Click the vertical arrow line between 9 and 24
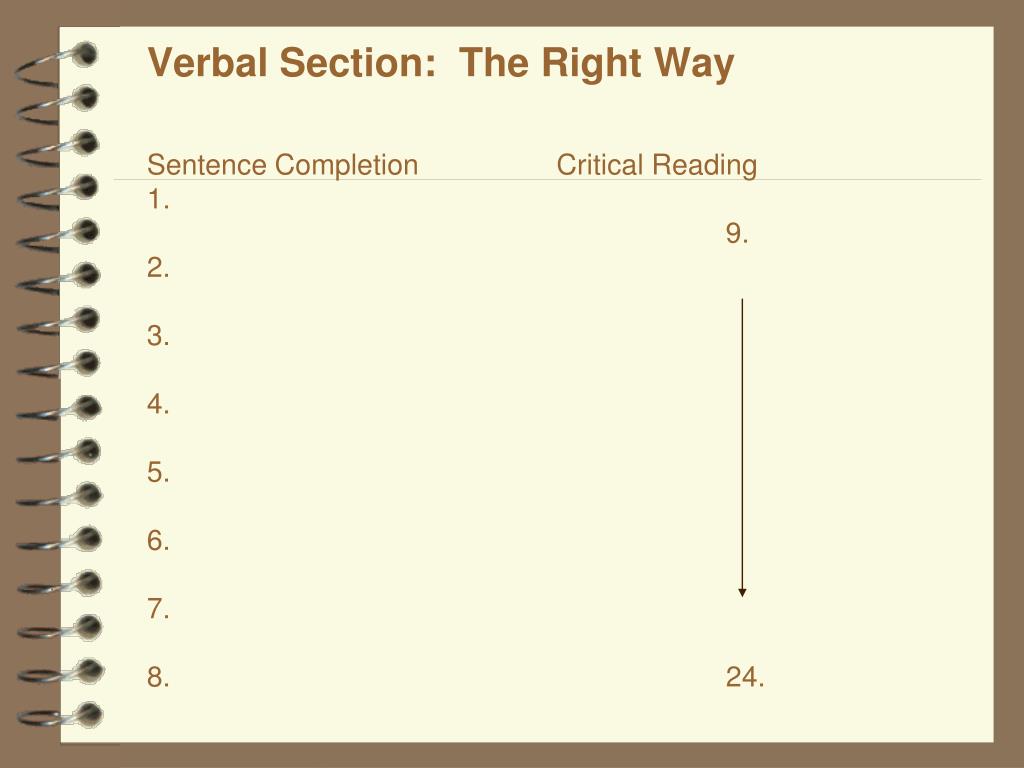Viewport: 1024px width, 768px height. [742, 444]
